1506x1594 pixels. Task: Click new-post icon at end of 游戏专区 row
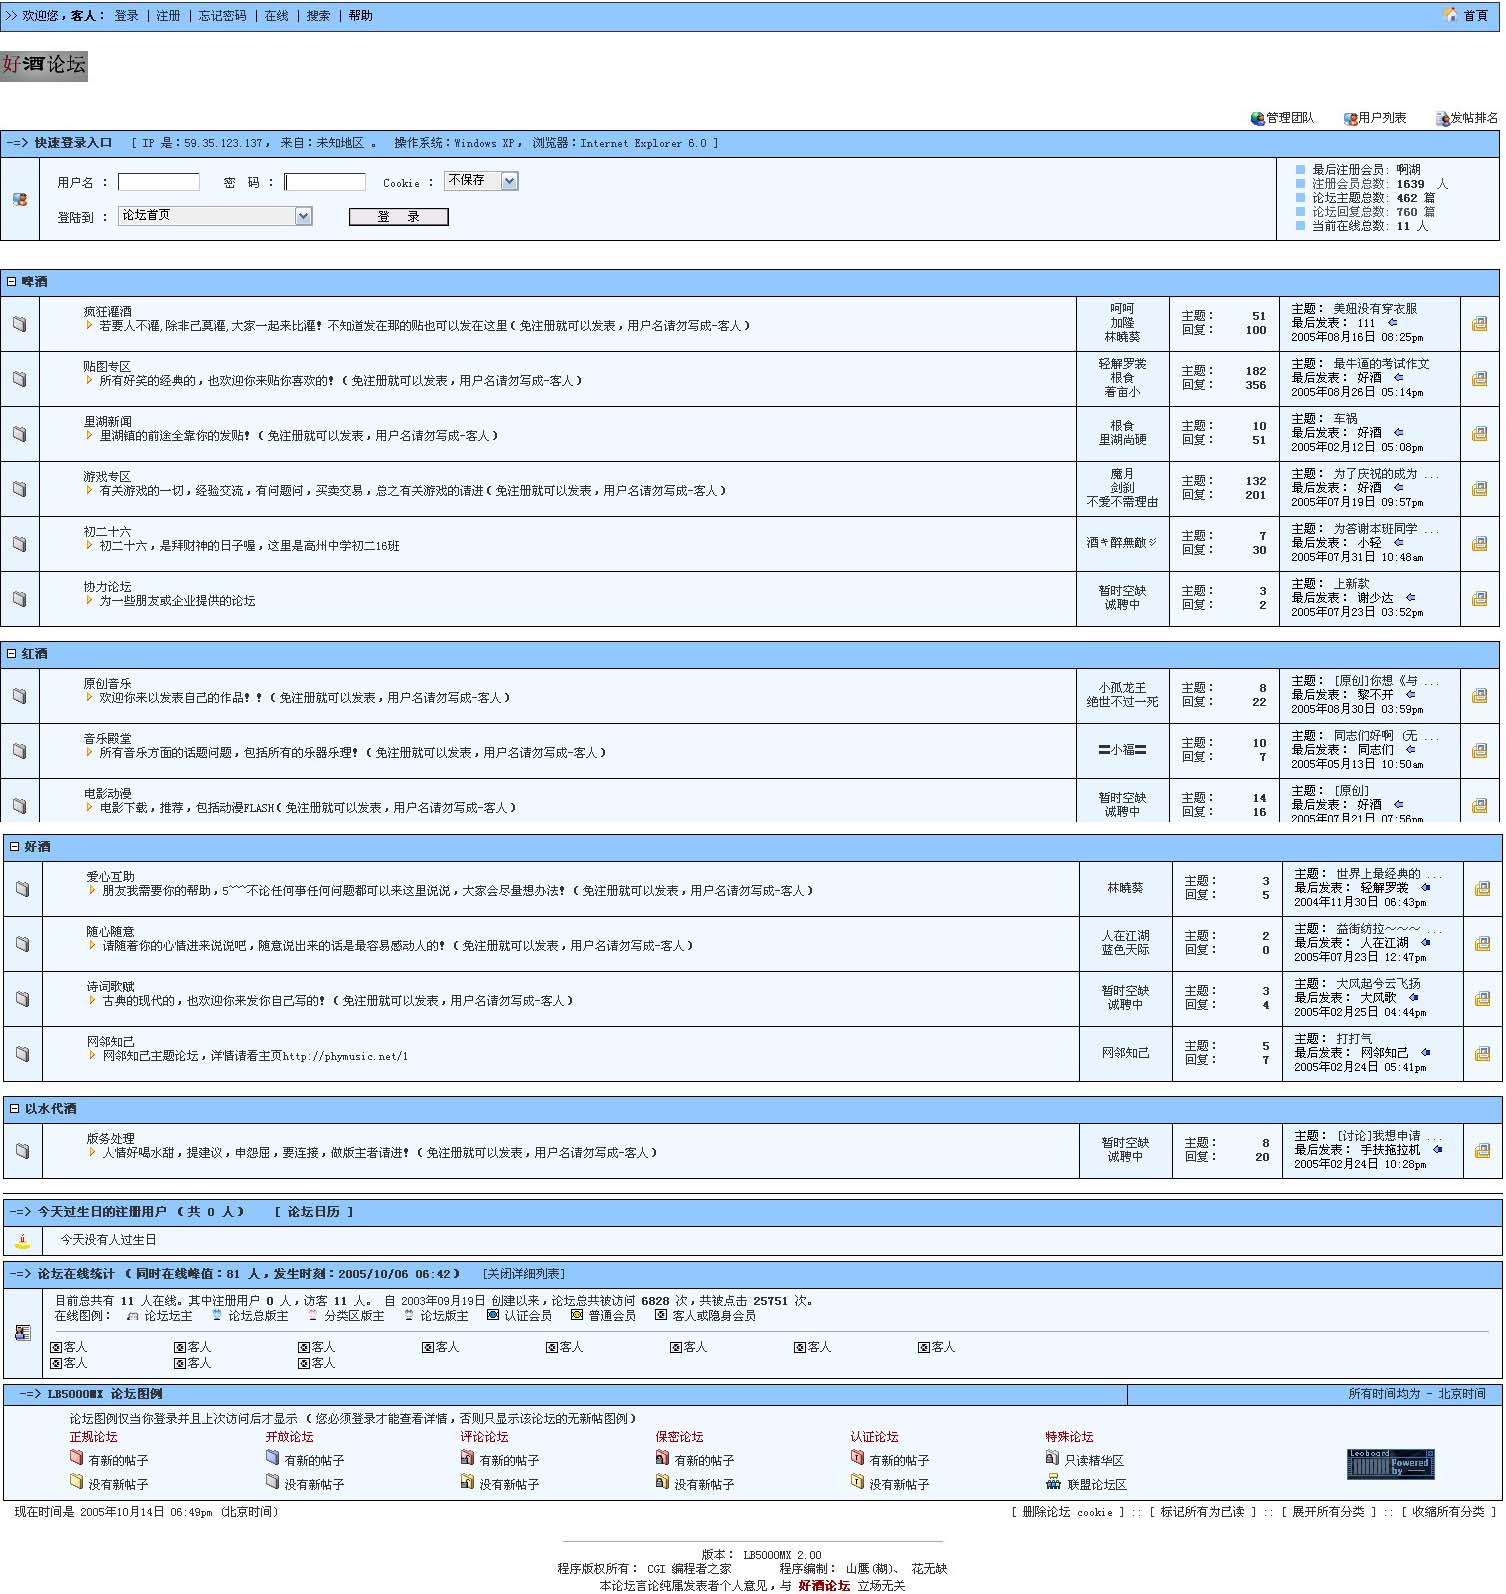pyautogui.click(x=1479, y=489)
